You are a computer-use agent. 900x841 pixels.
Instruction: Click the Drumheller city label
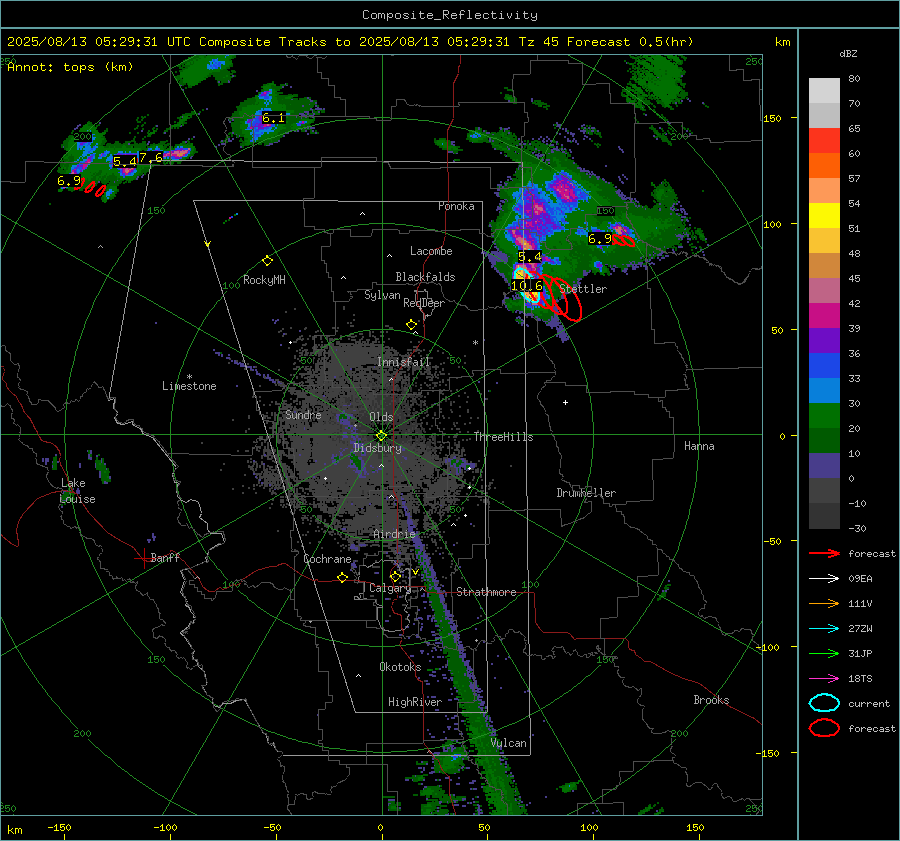[x=586, y=493]
